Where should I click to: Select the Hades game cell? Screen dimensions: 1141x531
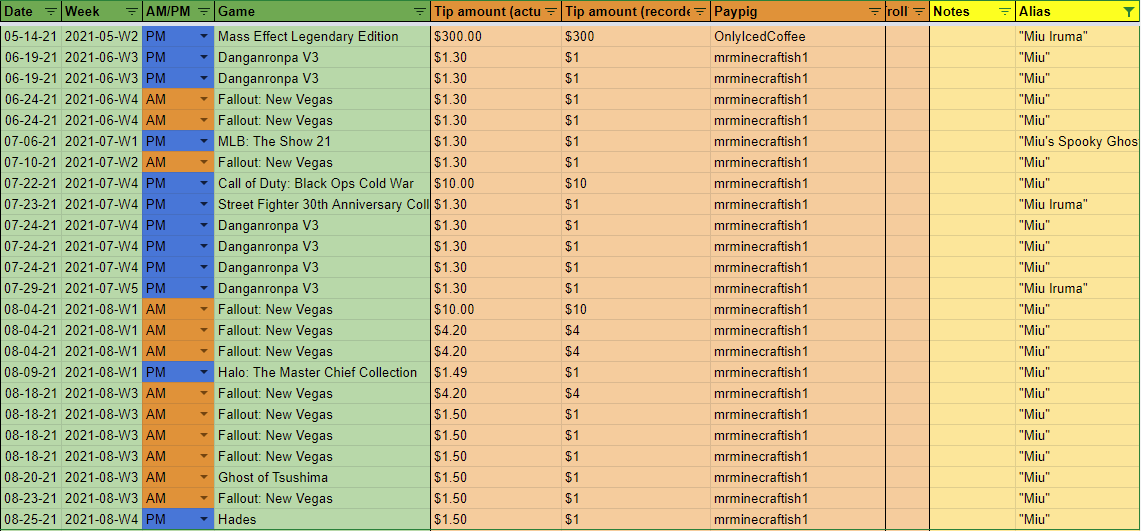coord(322,519)
